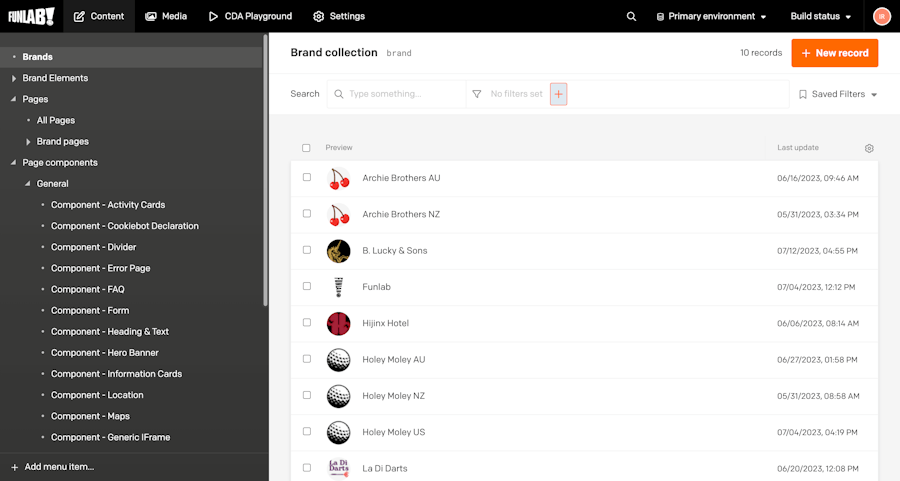
Task: Collapse the Page components tree arrow
Action: (x=14, y=162)
